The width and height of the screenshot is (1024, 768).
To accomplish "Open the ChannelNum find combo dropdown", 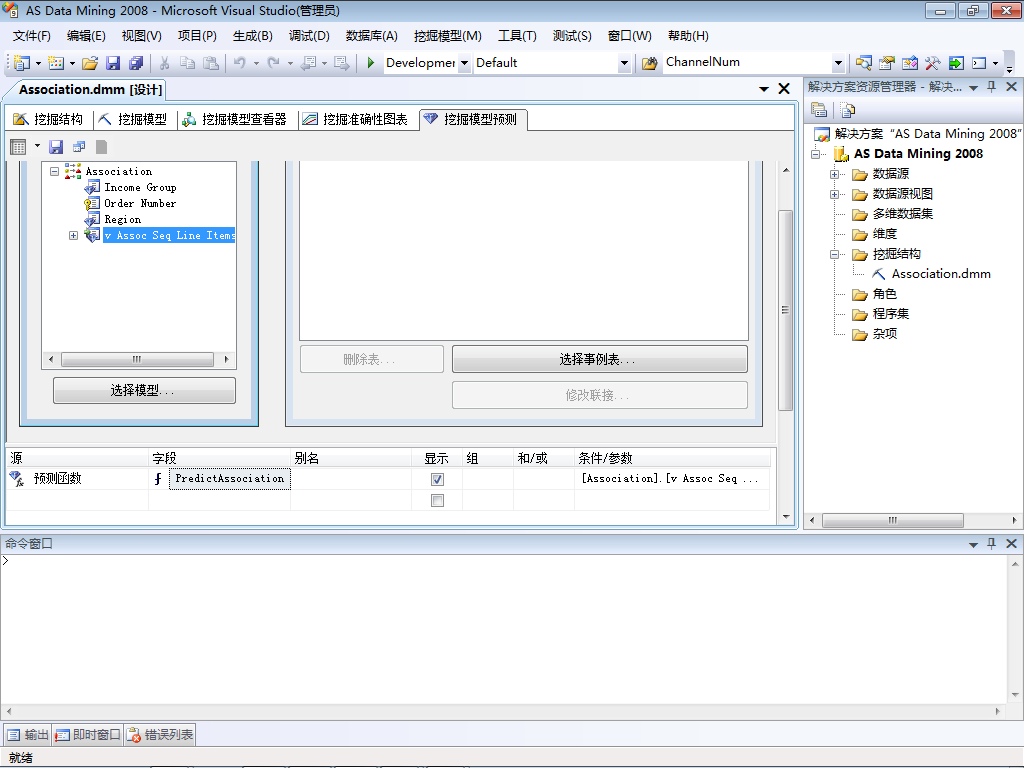I will pos(839,63).
